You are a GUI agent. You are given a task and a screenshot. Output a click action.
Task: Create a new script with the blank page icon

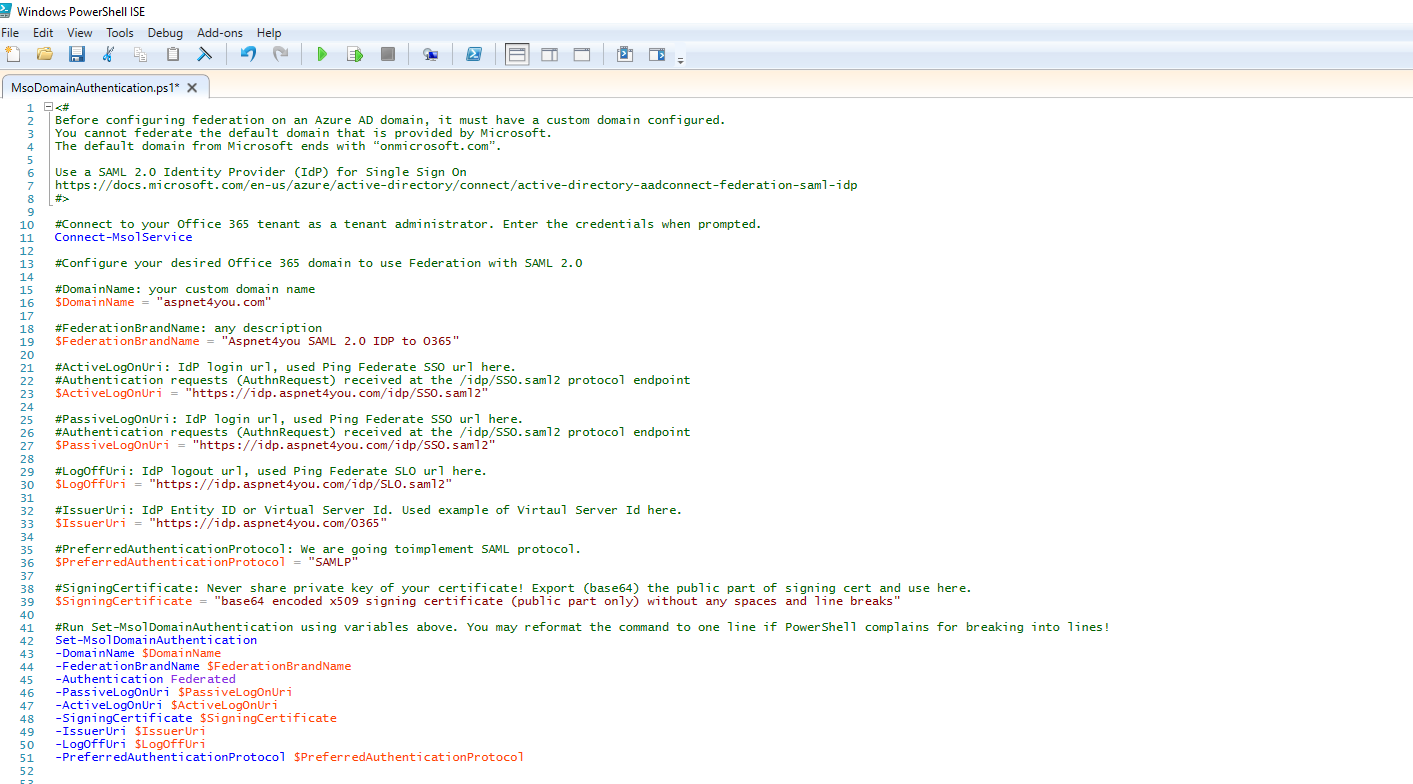[12, 54]
